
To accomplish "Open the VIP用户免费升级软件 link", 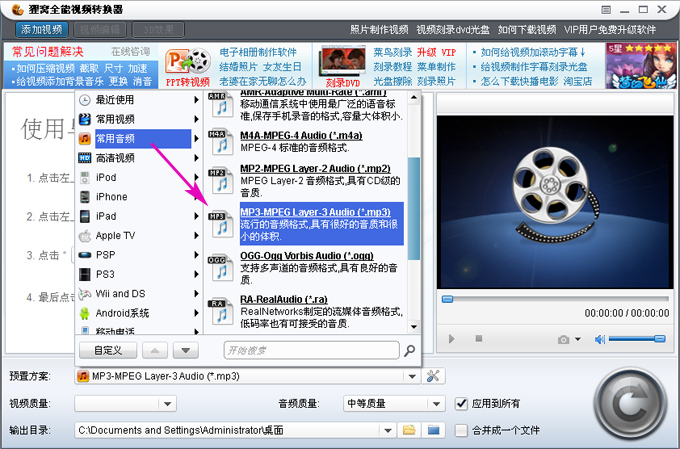I will point(610,29).
